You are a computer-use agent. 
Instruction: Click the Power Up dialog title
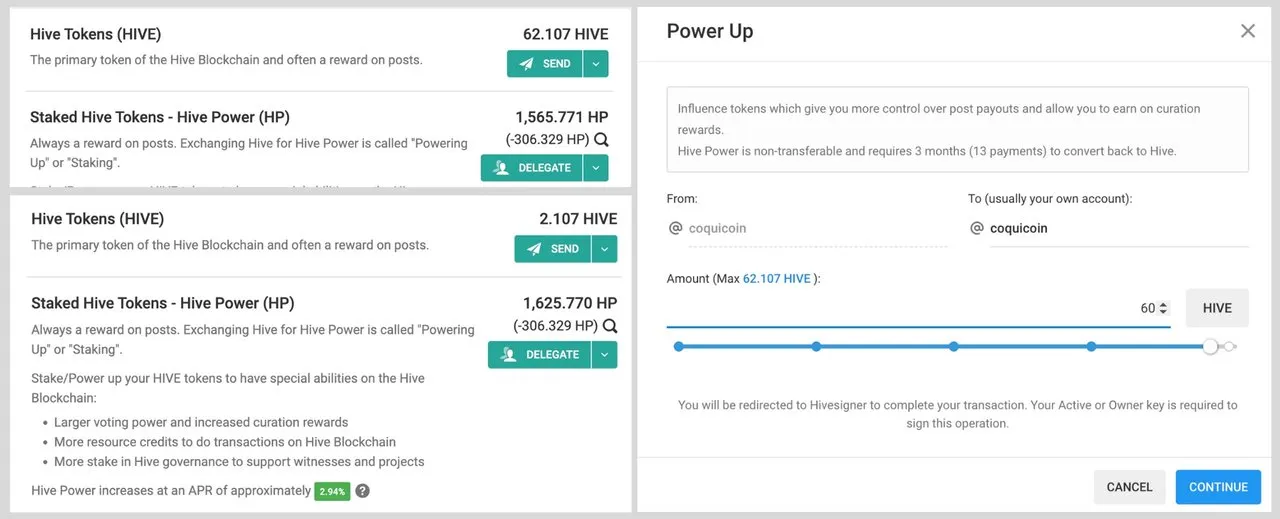tap(710, 31)
